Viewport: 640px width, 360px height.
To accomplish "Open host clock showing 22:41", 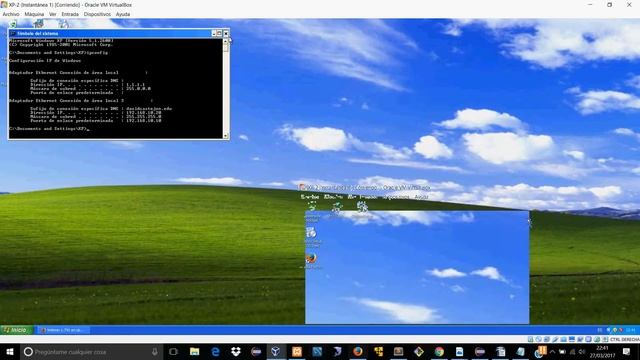I will pos(602,351).
